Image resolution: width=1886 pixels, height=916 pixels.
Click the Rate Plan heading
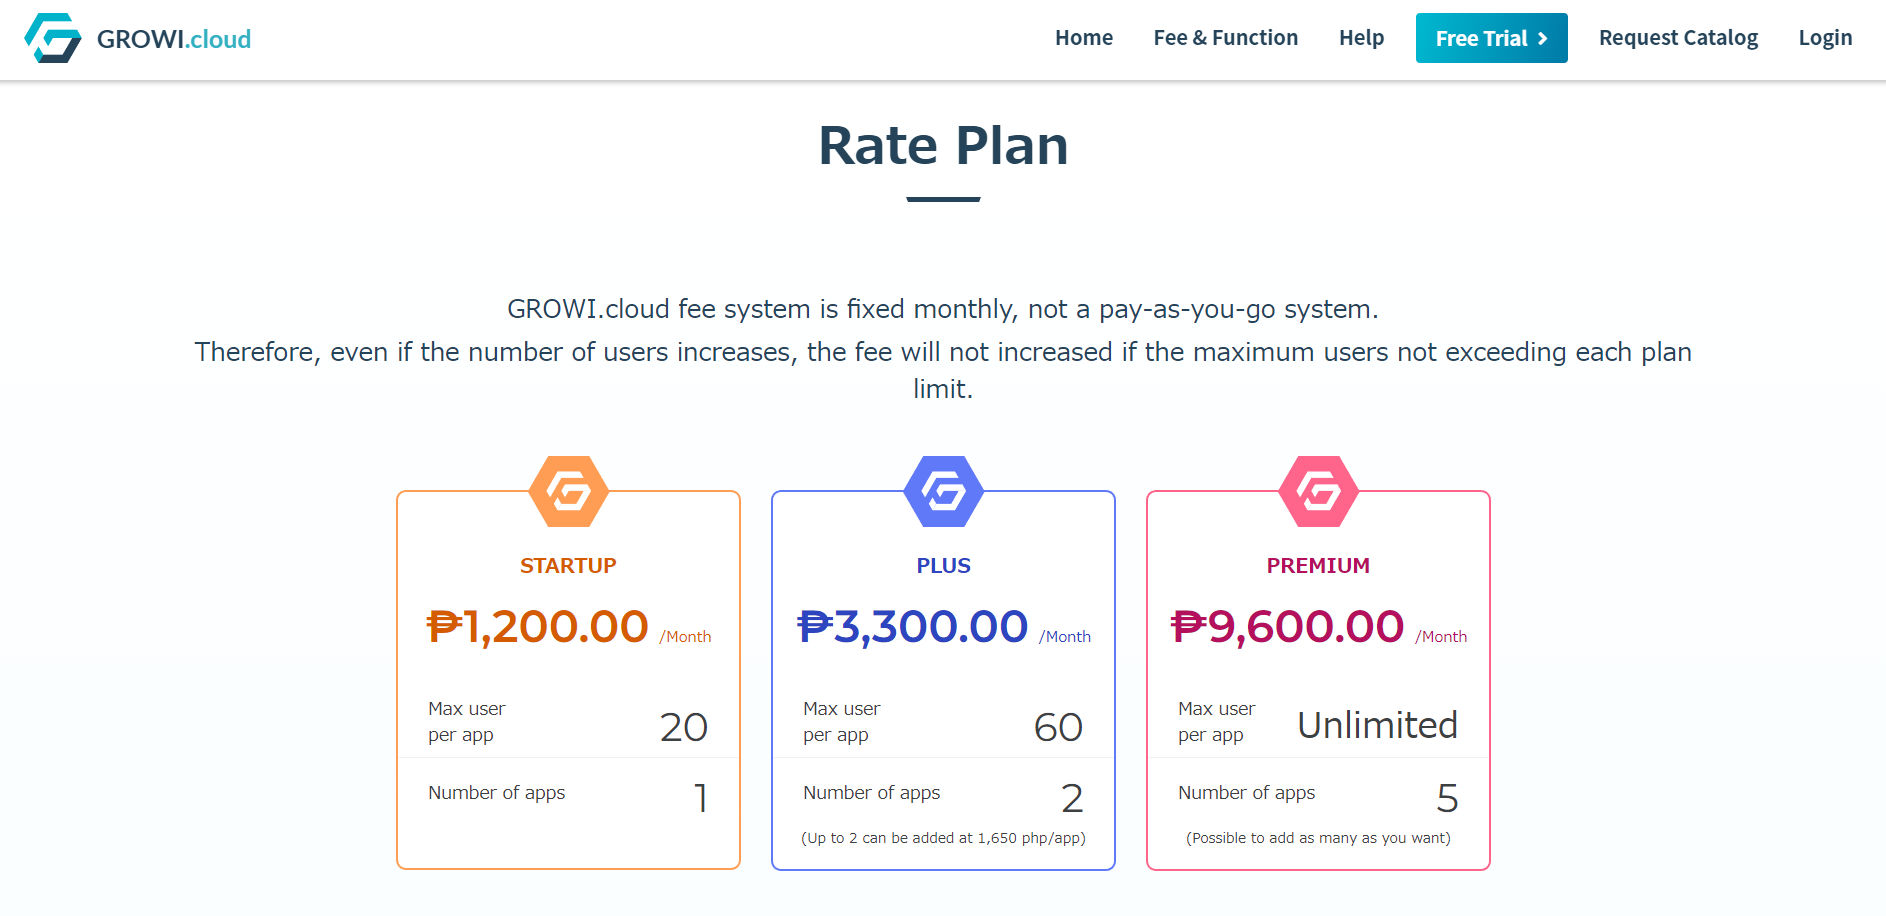tap(943, 146)
